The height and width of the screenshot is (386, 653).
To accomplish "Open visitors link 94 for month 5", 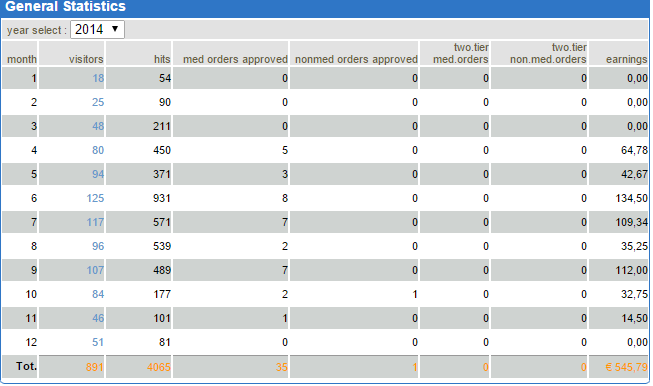I will coord(98,174).
